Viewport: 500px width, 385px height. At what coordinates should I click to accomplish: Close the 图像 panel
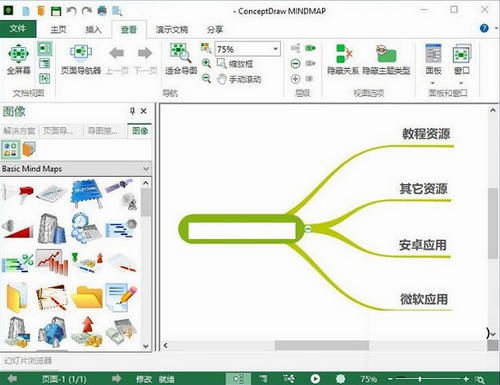click(x=144, y=111)
